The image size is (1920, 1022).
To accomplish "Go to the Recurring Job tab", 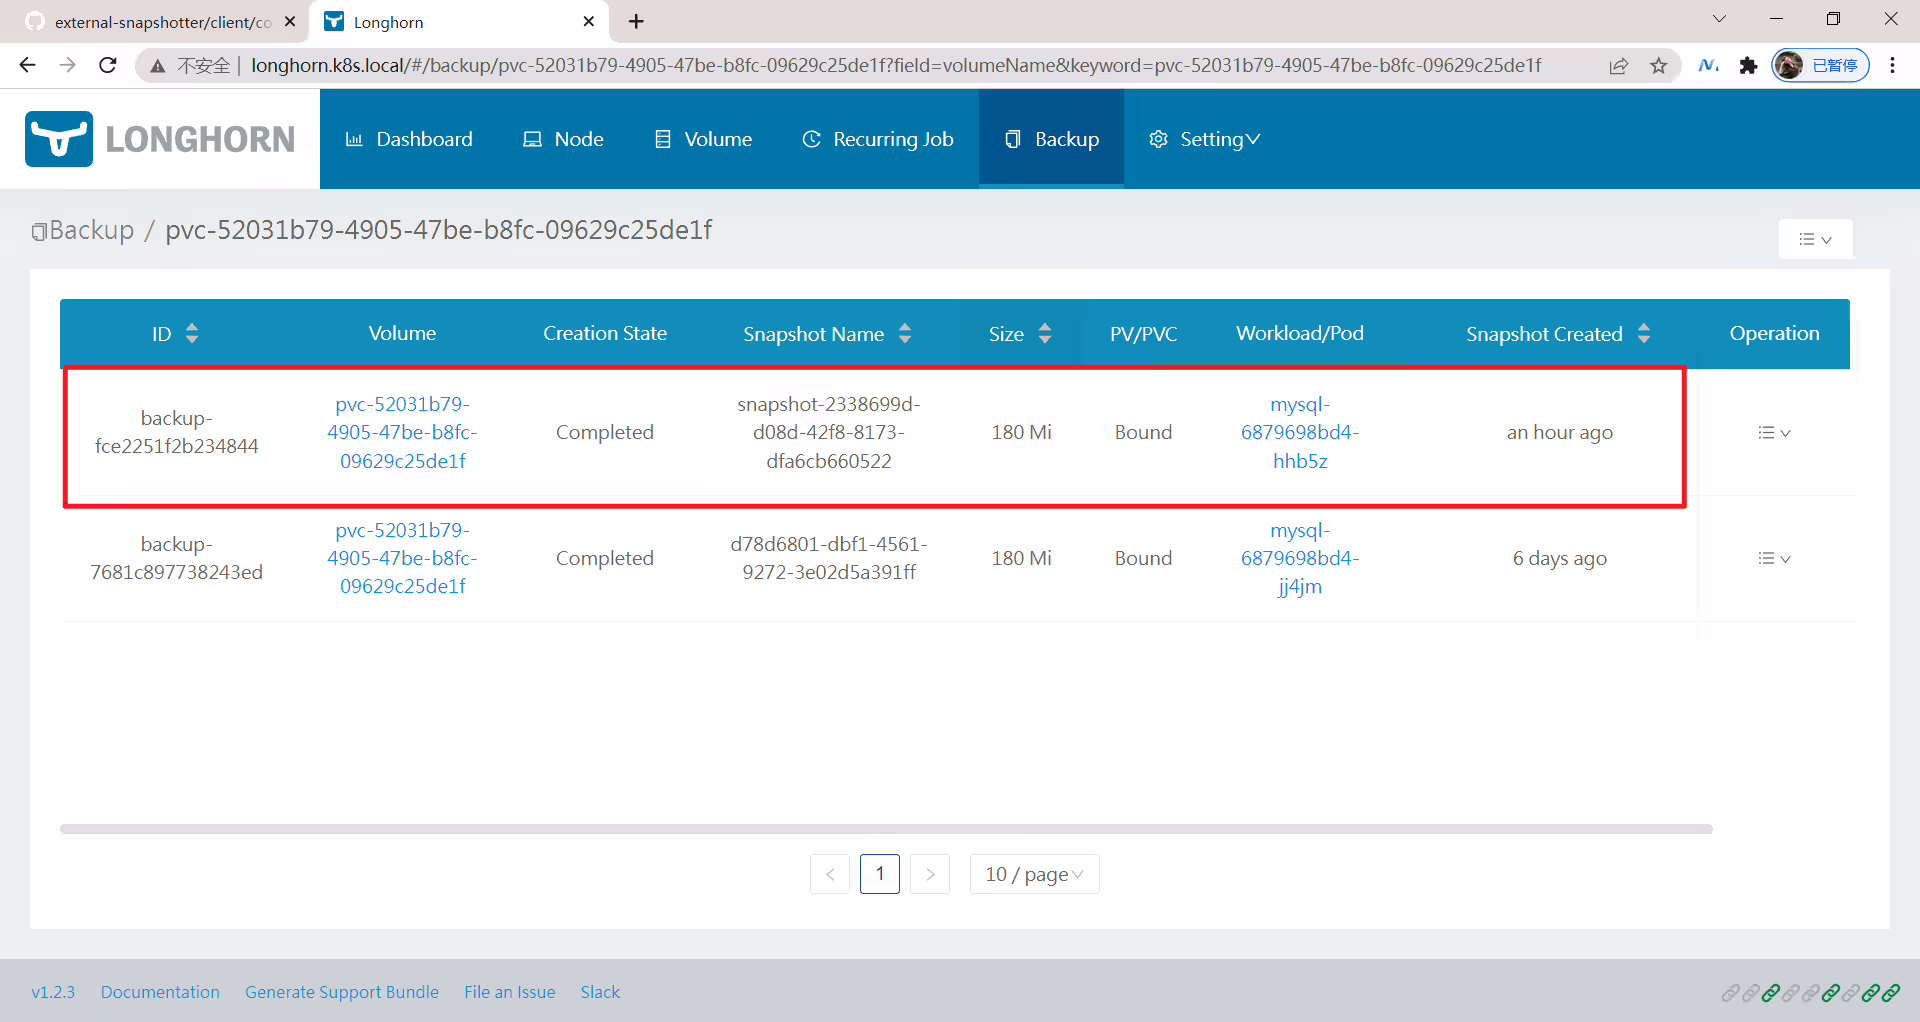I will [x=878, y=139].
